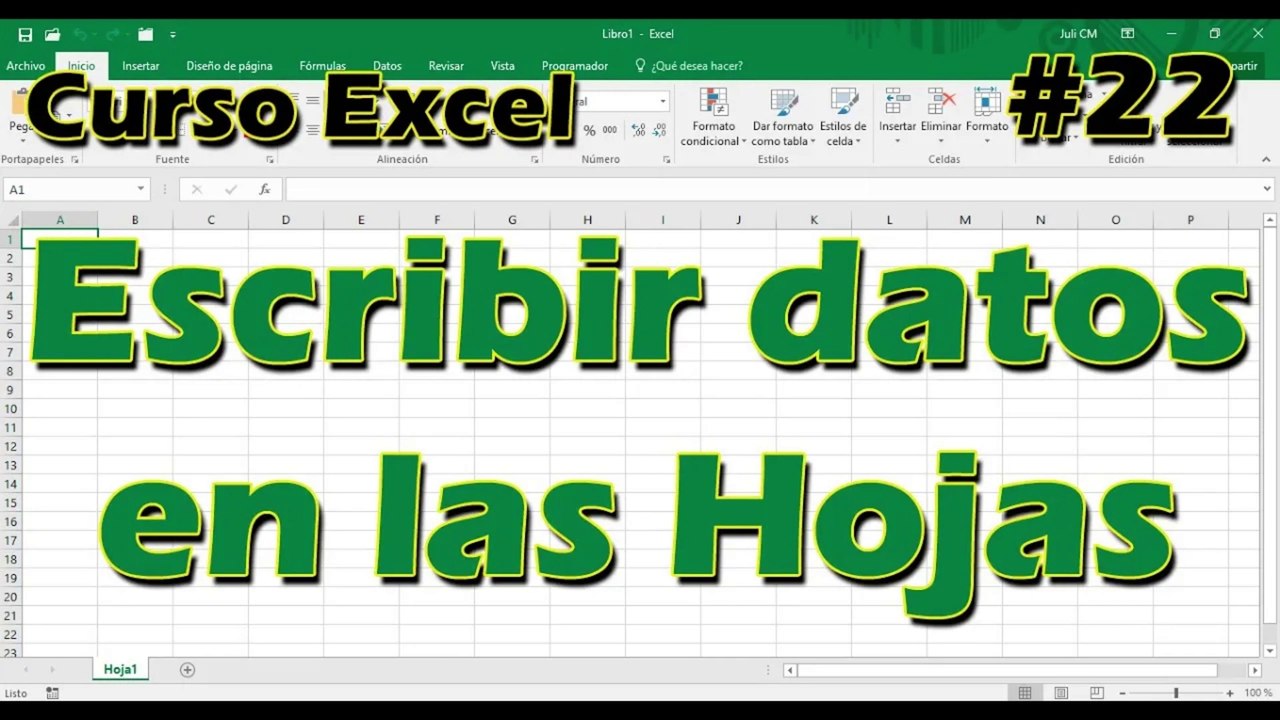Screen dimensions: 1280x720
Task: Open Ribbon Display Options in the title bar
Action: [1128, 33]
